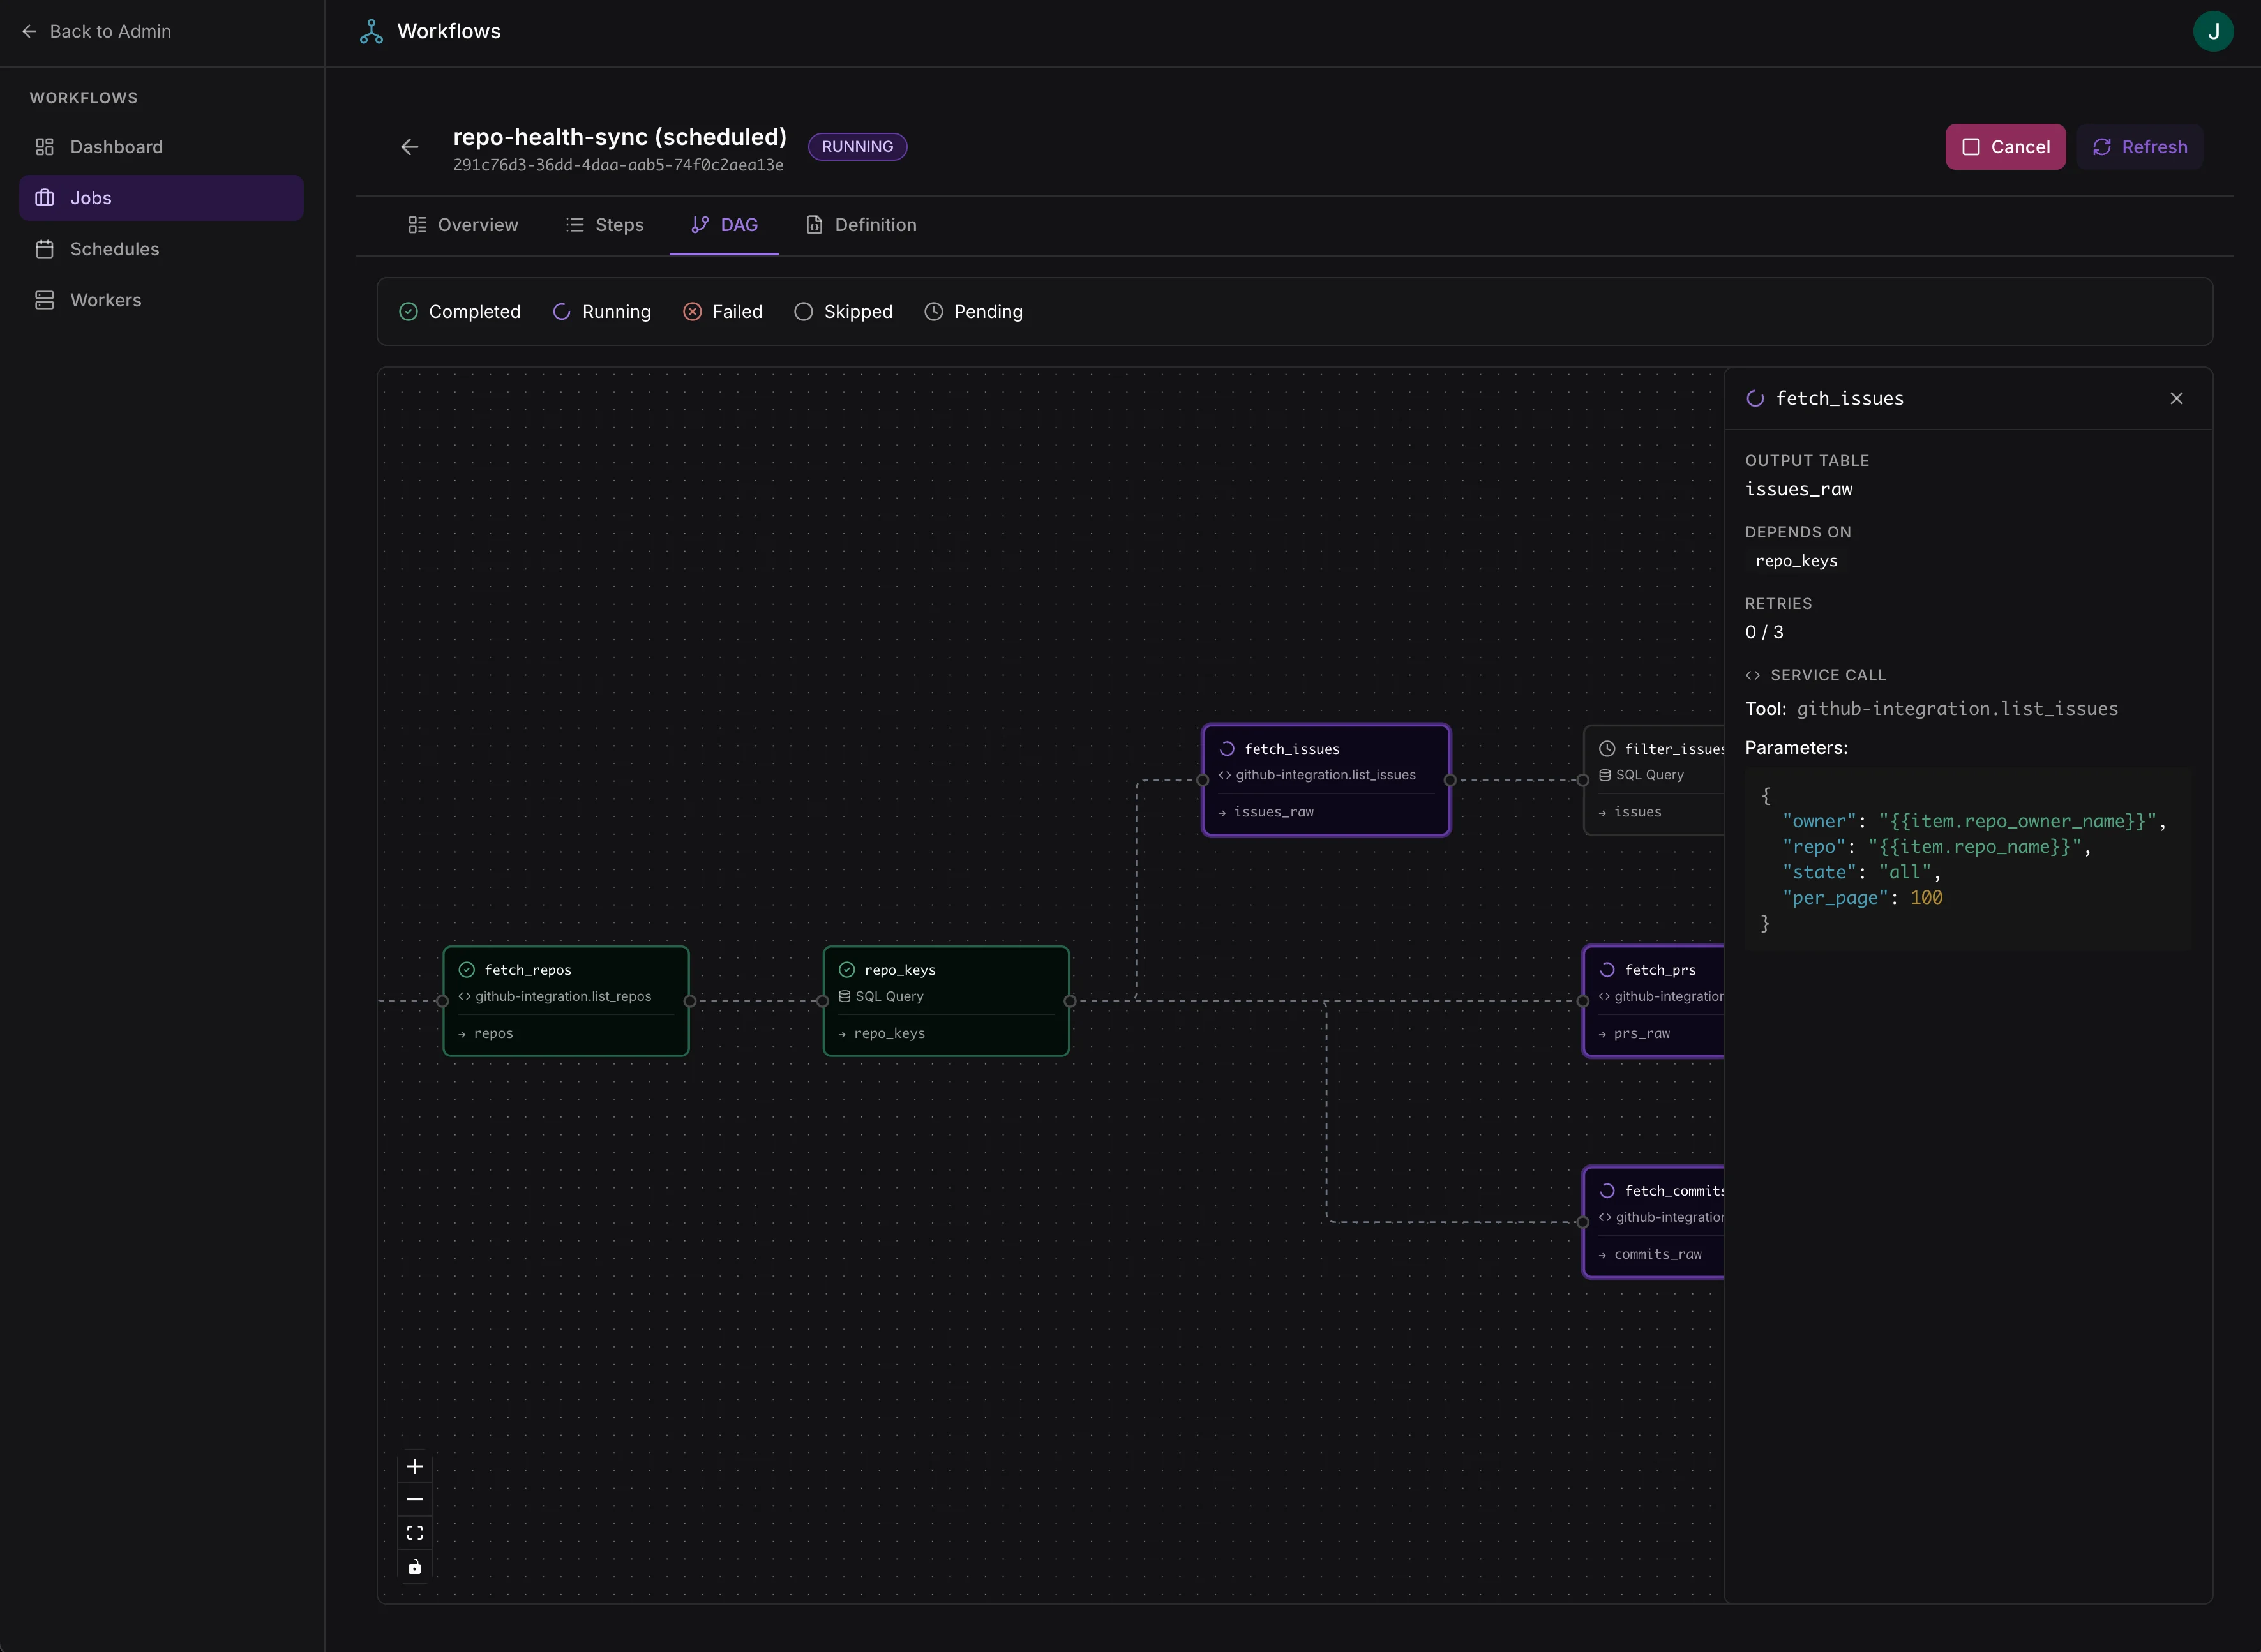Click the Completed legend item
The height and width of the screenshot is (1652, 2261).
pyautogui.click(x=460, y=312)
